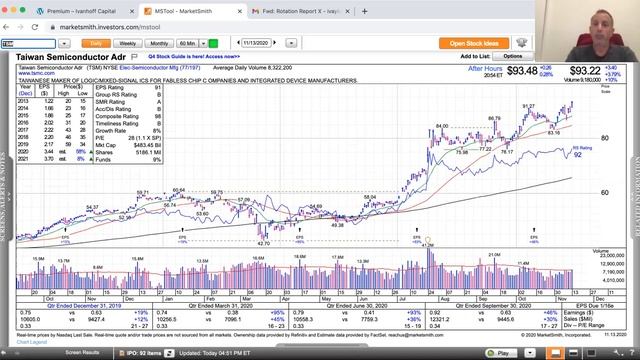This screenshot has width=640, height=360.
Task: Expand the intraday interval dropdown arrow
Action: [x=203, y=43]
